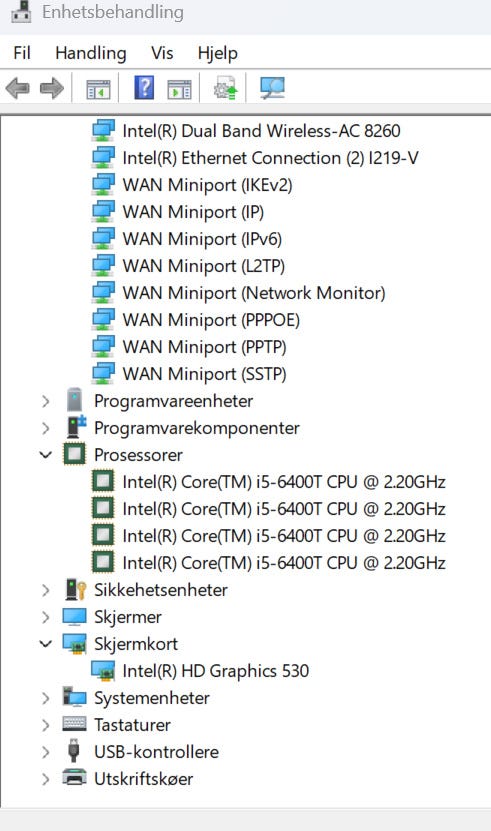The image size is (491, 831).
Task: Click the Scan for hardware changes monitor icon
Action: pyautogui.click(x=273, y=88)
